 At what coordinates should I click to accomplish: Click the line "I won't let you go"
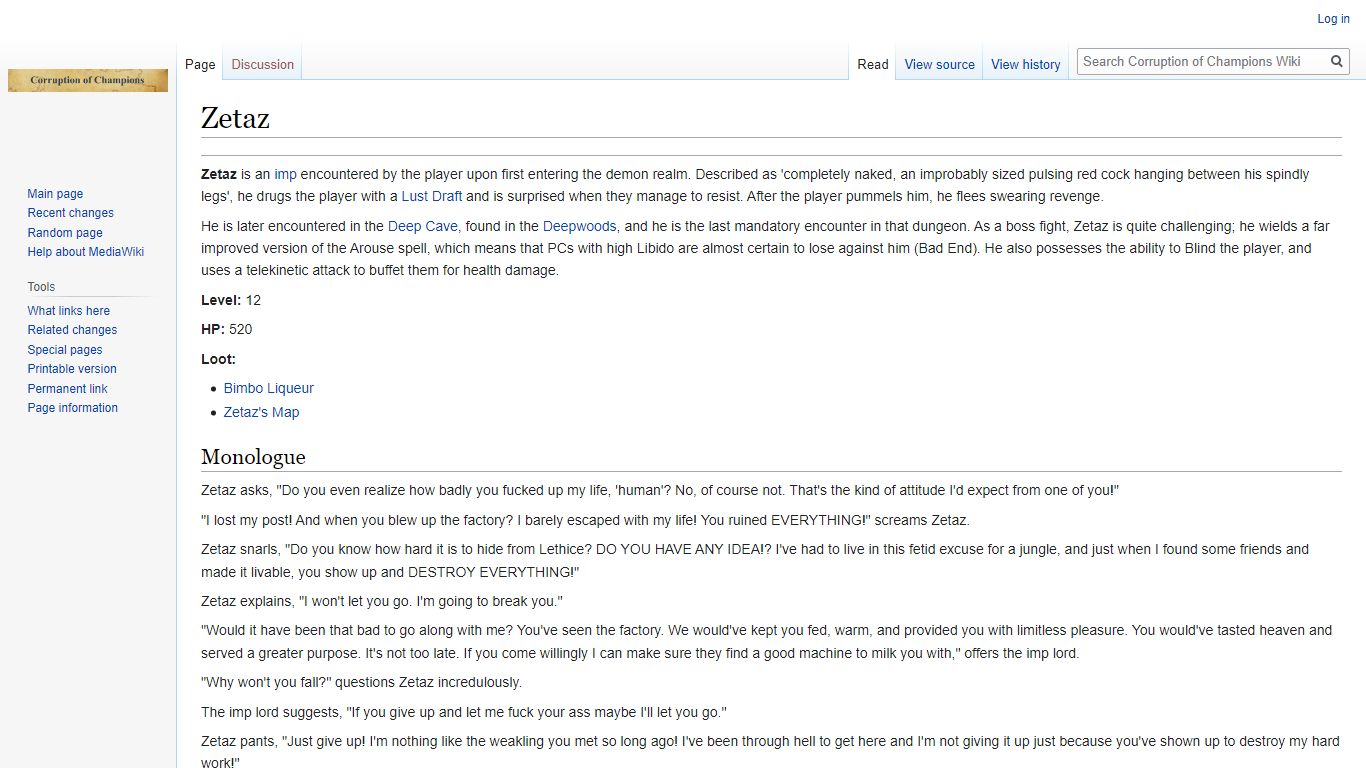click(x=382, y=601)
